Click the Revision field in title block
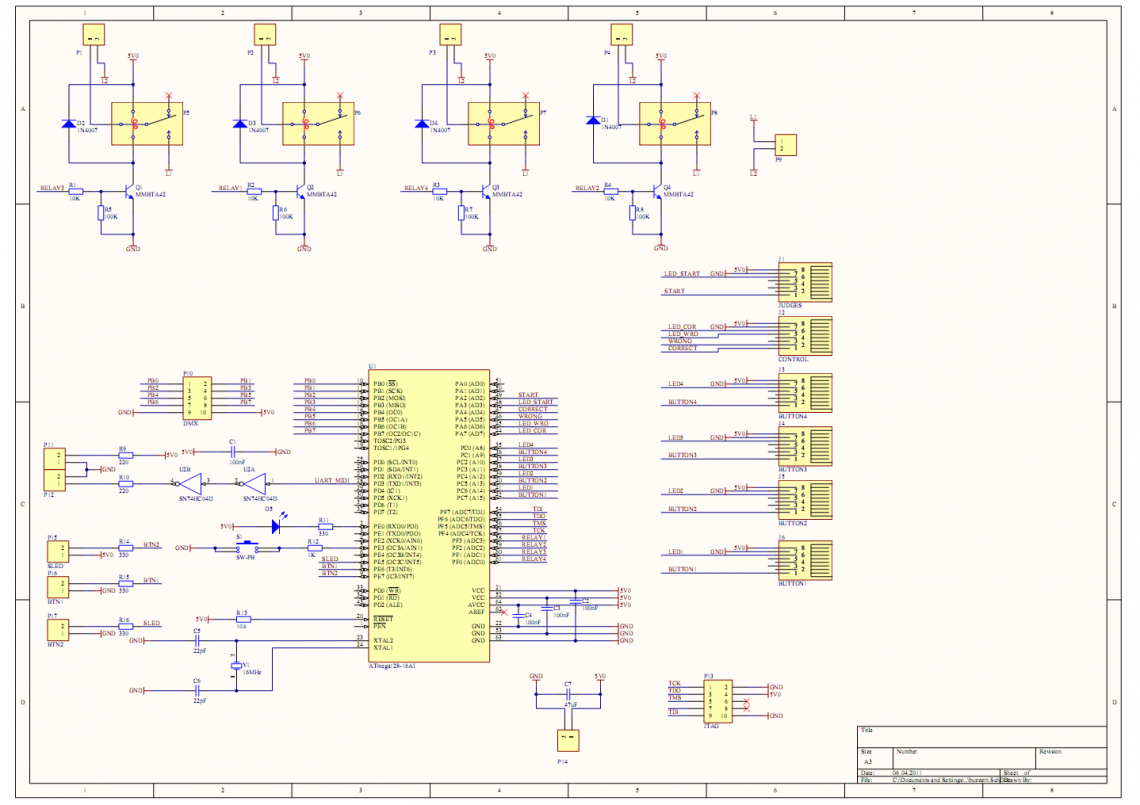 tap(1072, 758)
